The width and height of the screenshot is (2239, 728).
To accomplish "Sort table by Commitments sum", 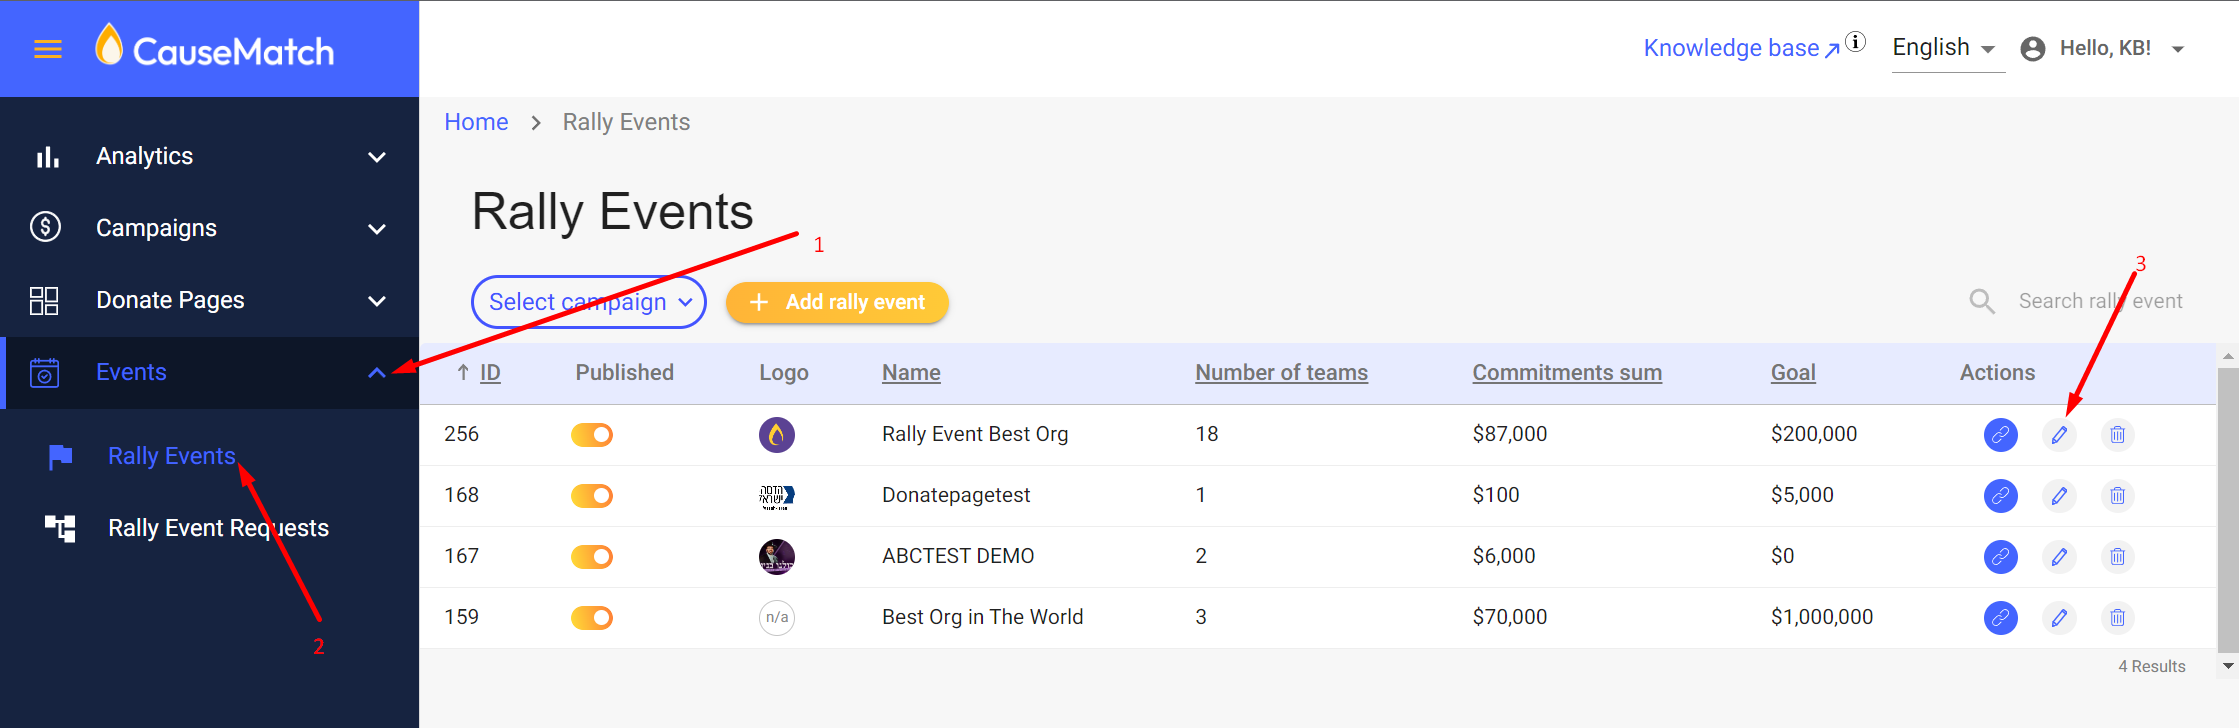I will tap(1567, 373).
